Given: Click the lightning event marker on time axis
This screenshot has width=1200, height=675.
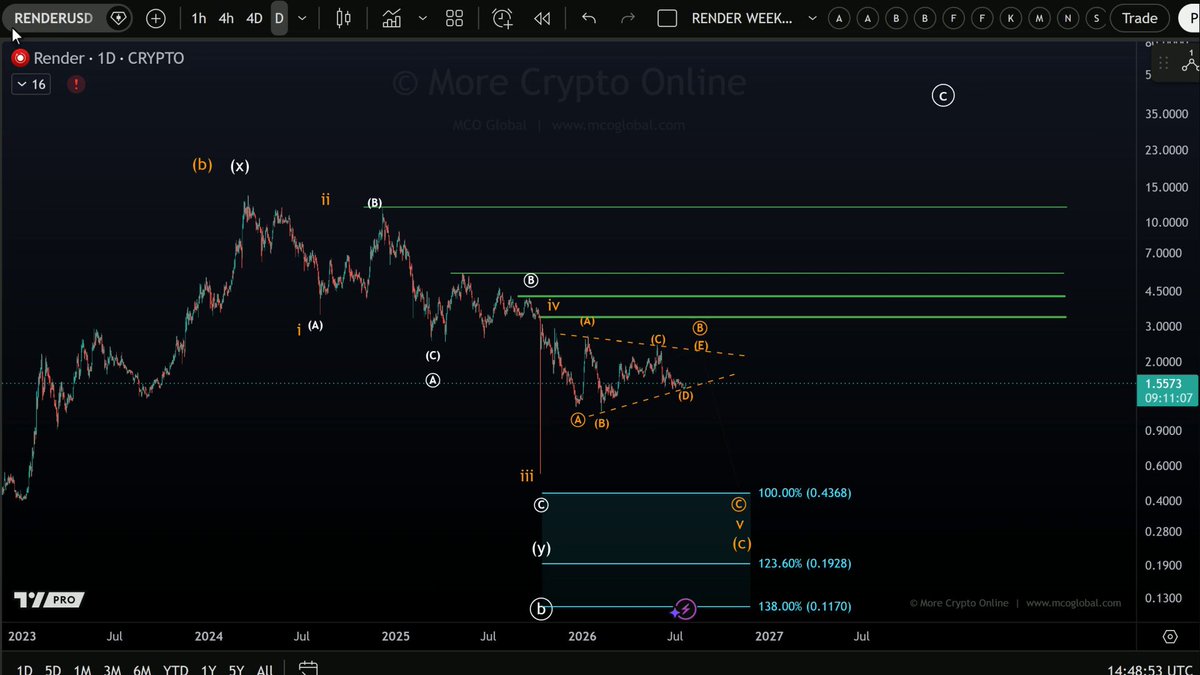Looking at the screenshot, I should click(x=685, y=609).
